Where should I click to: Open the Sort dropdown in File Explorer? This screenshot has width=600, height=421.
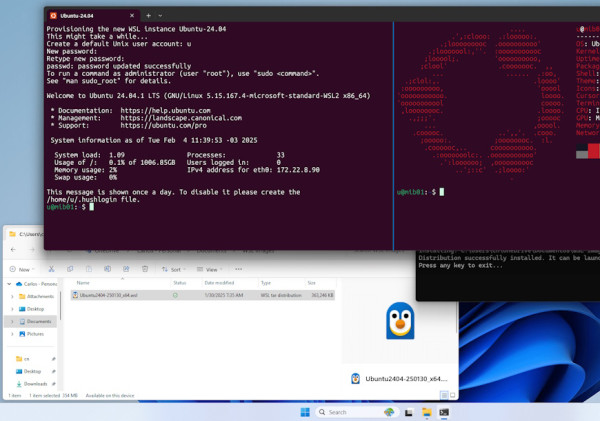(x=174, y=269)
